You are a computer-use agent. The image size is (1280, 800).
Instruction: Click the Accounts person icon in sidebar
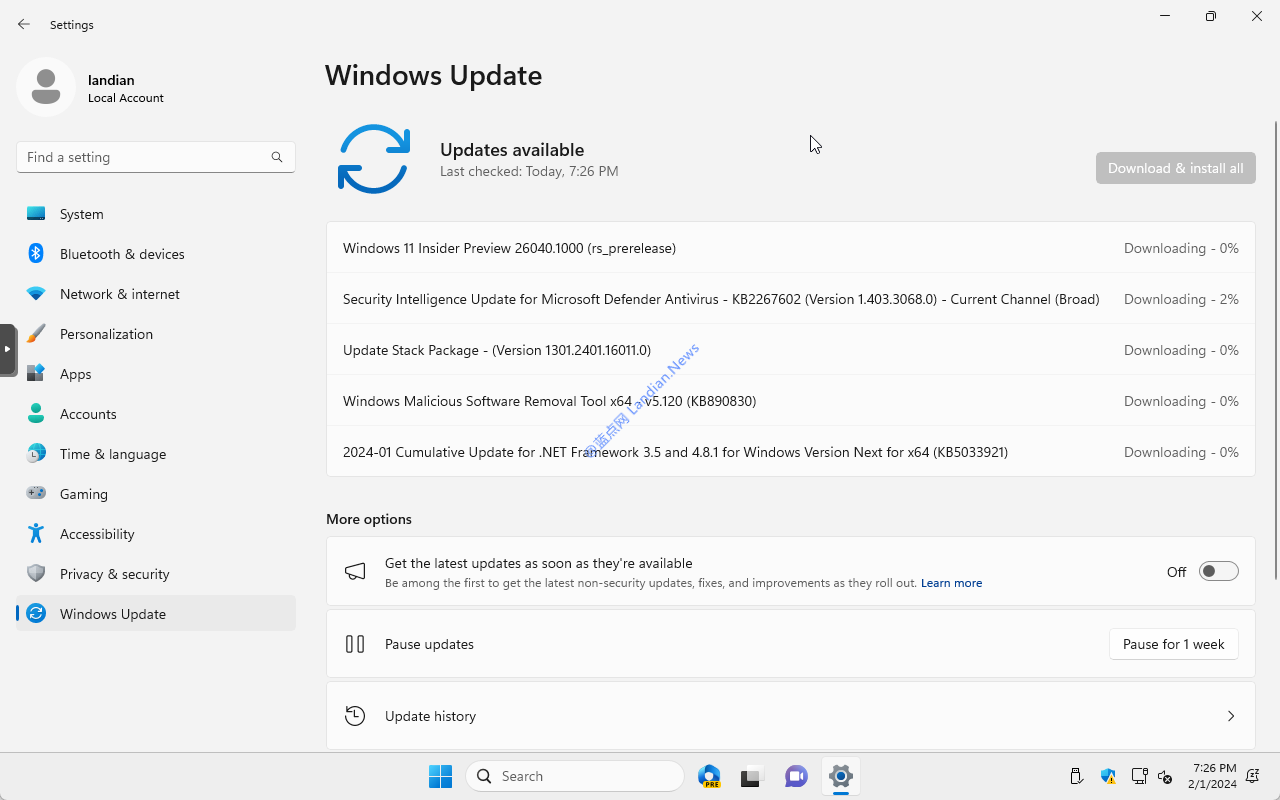(x=36, y=414)
